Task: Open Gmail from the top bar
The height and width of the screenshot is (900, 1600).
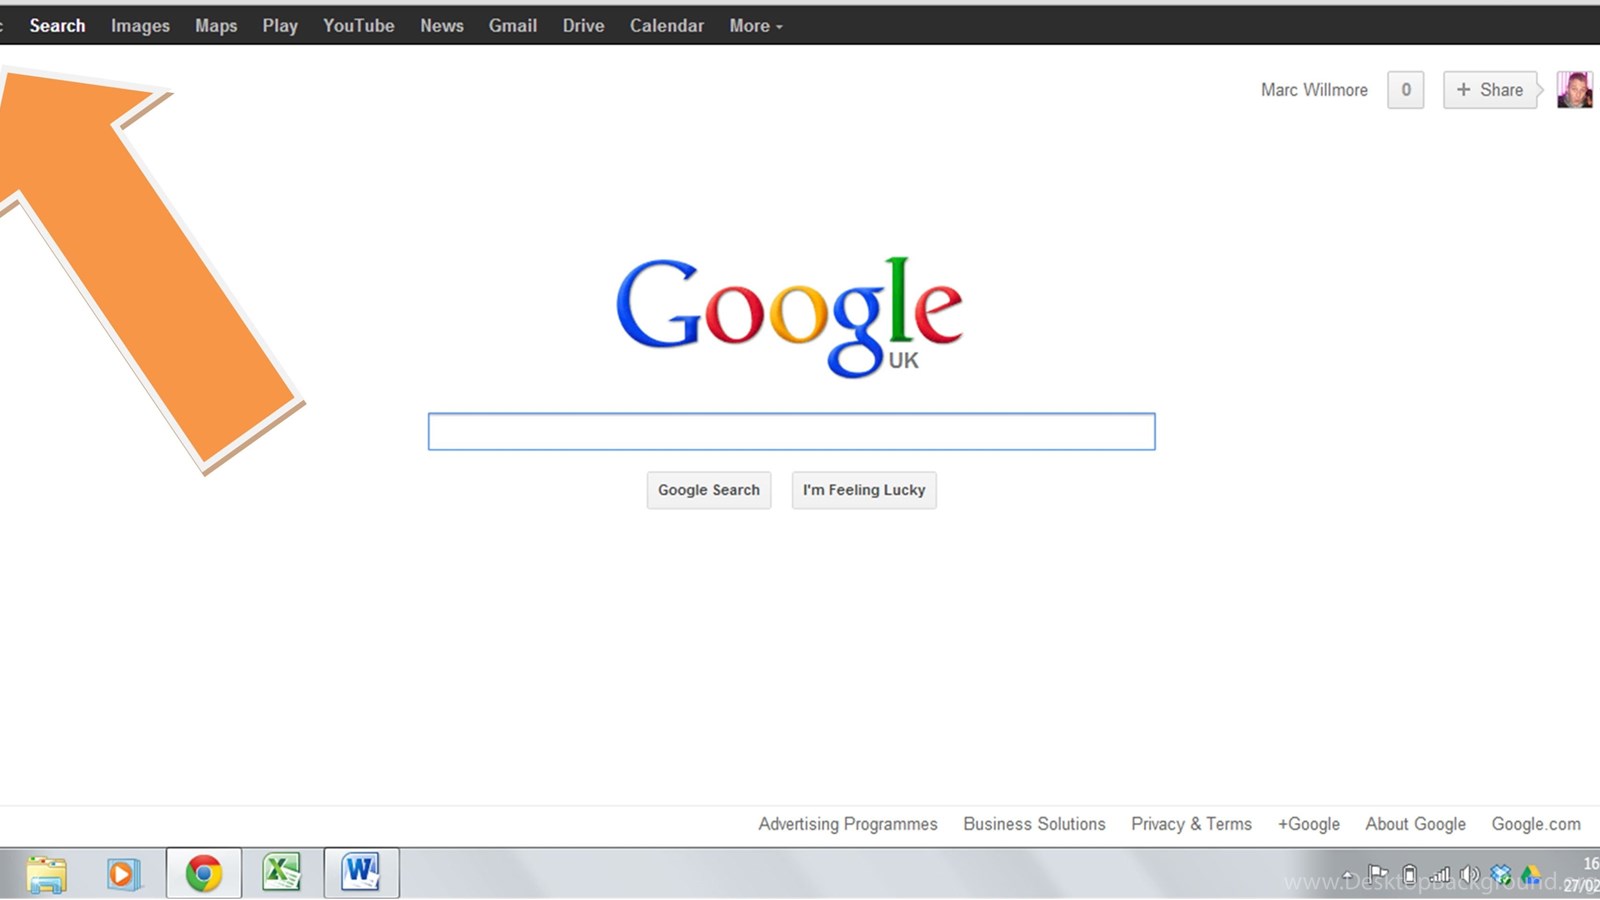Action: (x=512, y=26)
